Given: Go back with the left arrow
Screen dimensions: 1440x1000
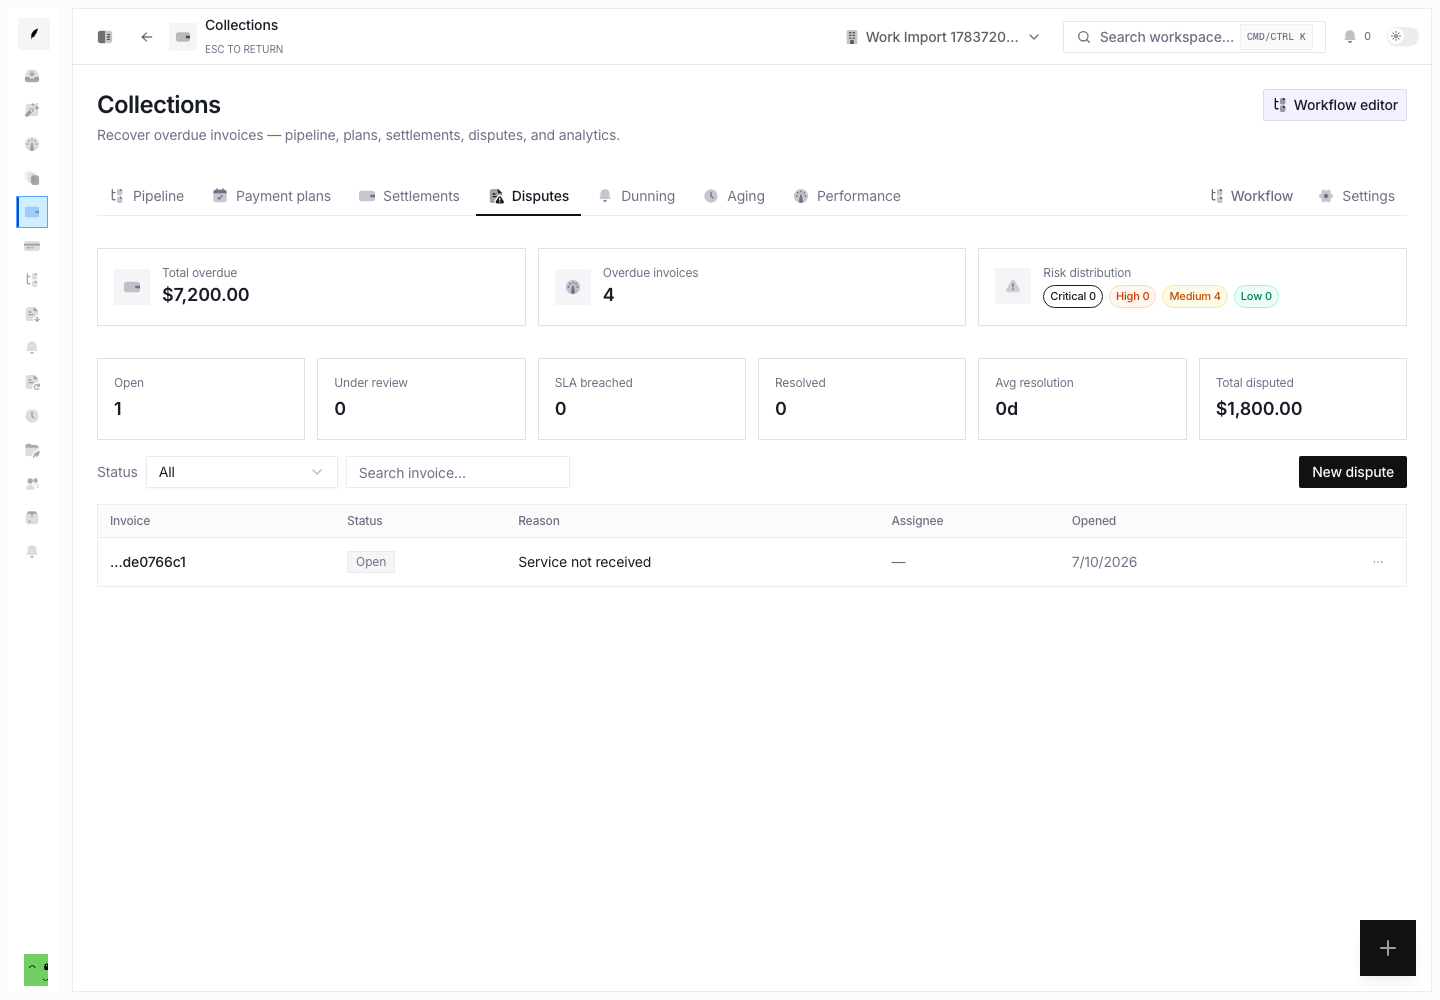Looking at the screenshot, I should pos(147,37).
